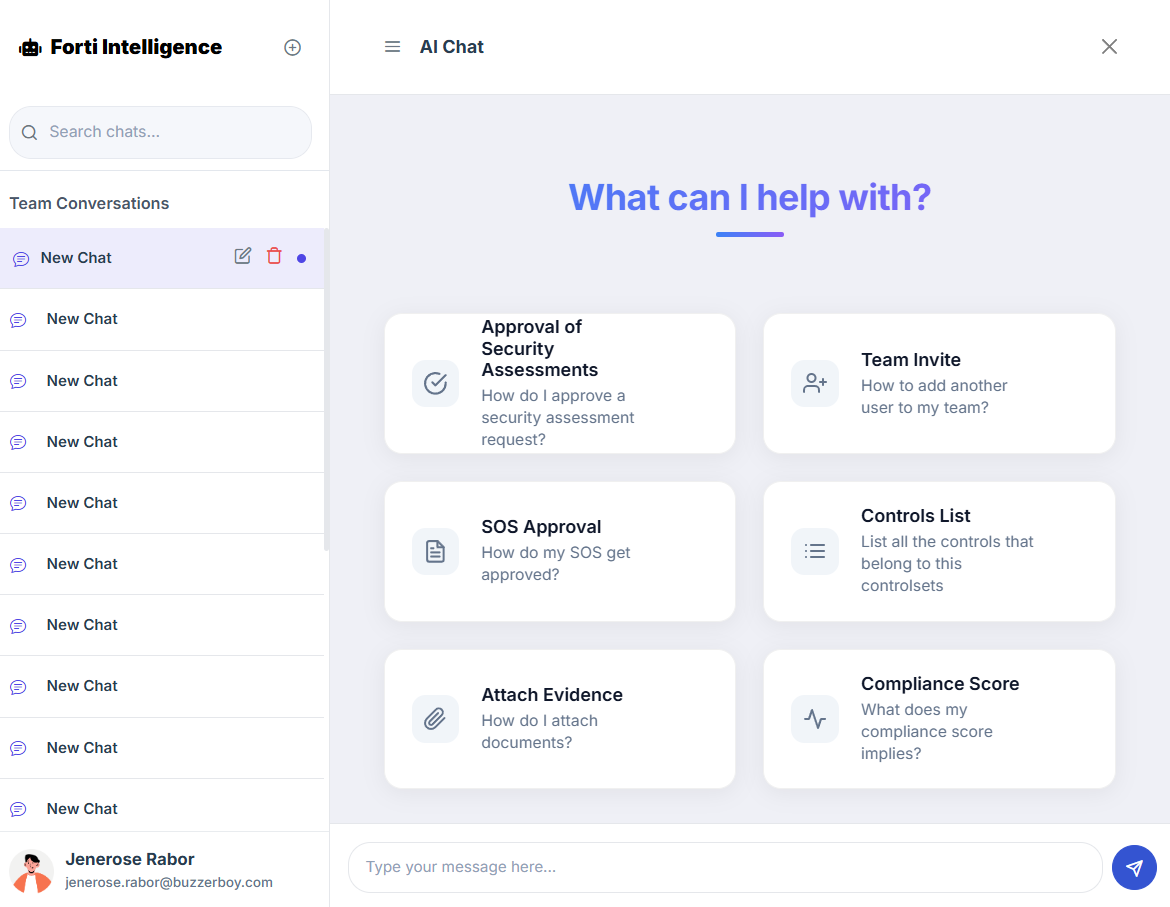Click Jenerose Rabor's profile avatar
1170x907 pixels.
31,870
